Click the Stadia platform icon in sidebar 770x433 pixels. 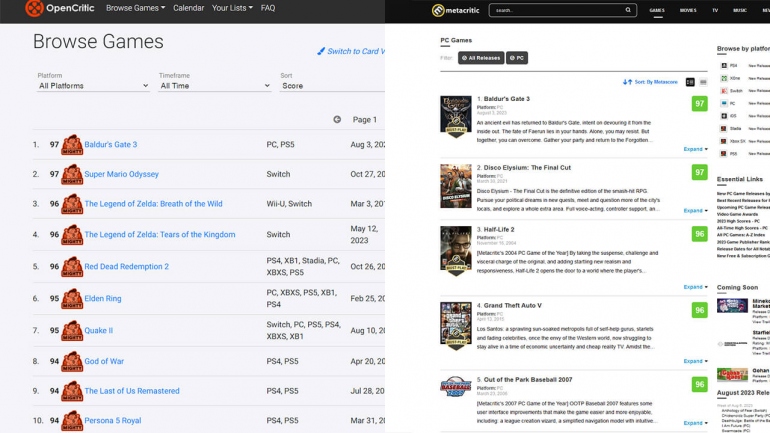724,129
